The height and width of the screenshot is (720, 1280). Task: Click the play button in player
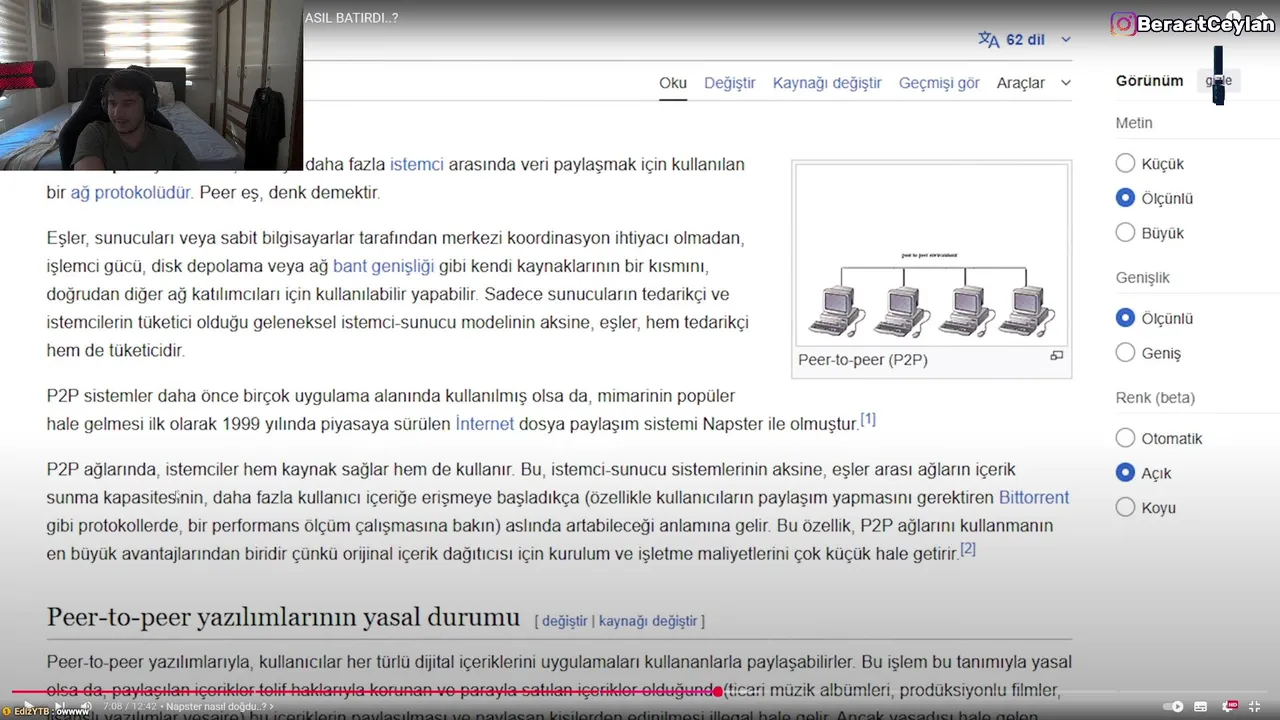(29, 705)
